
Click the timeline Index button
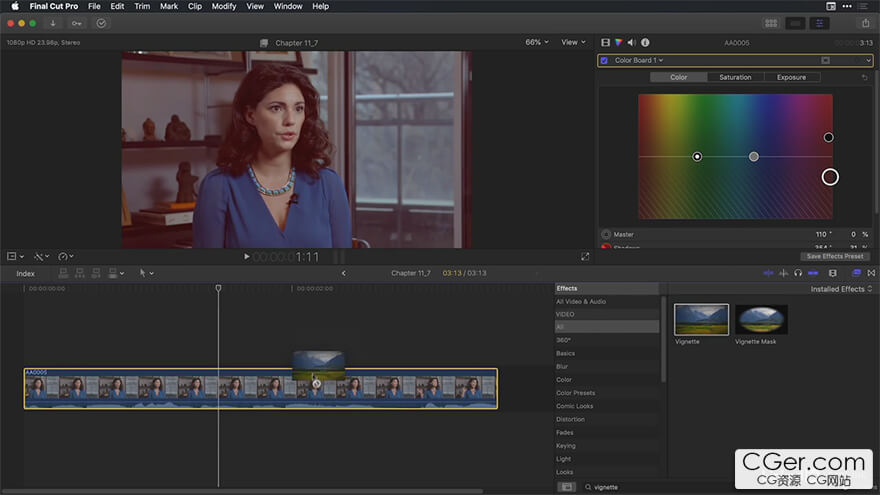[25, 273]
